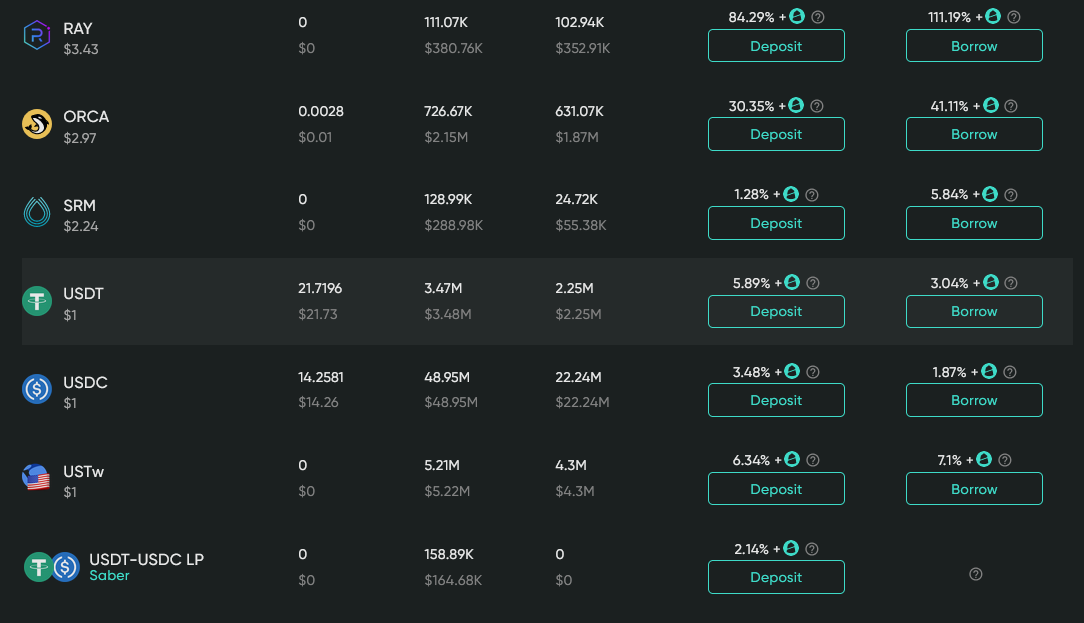Deposit into the USDT market
The image size is (1084, 623).
[x=776, y=312]
